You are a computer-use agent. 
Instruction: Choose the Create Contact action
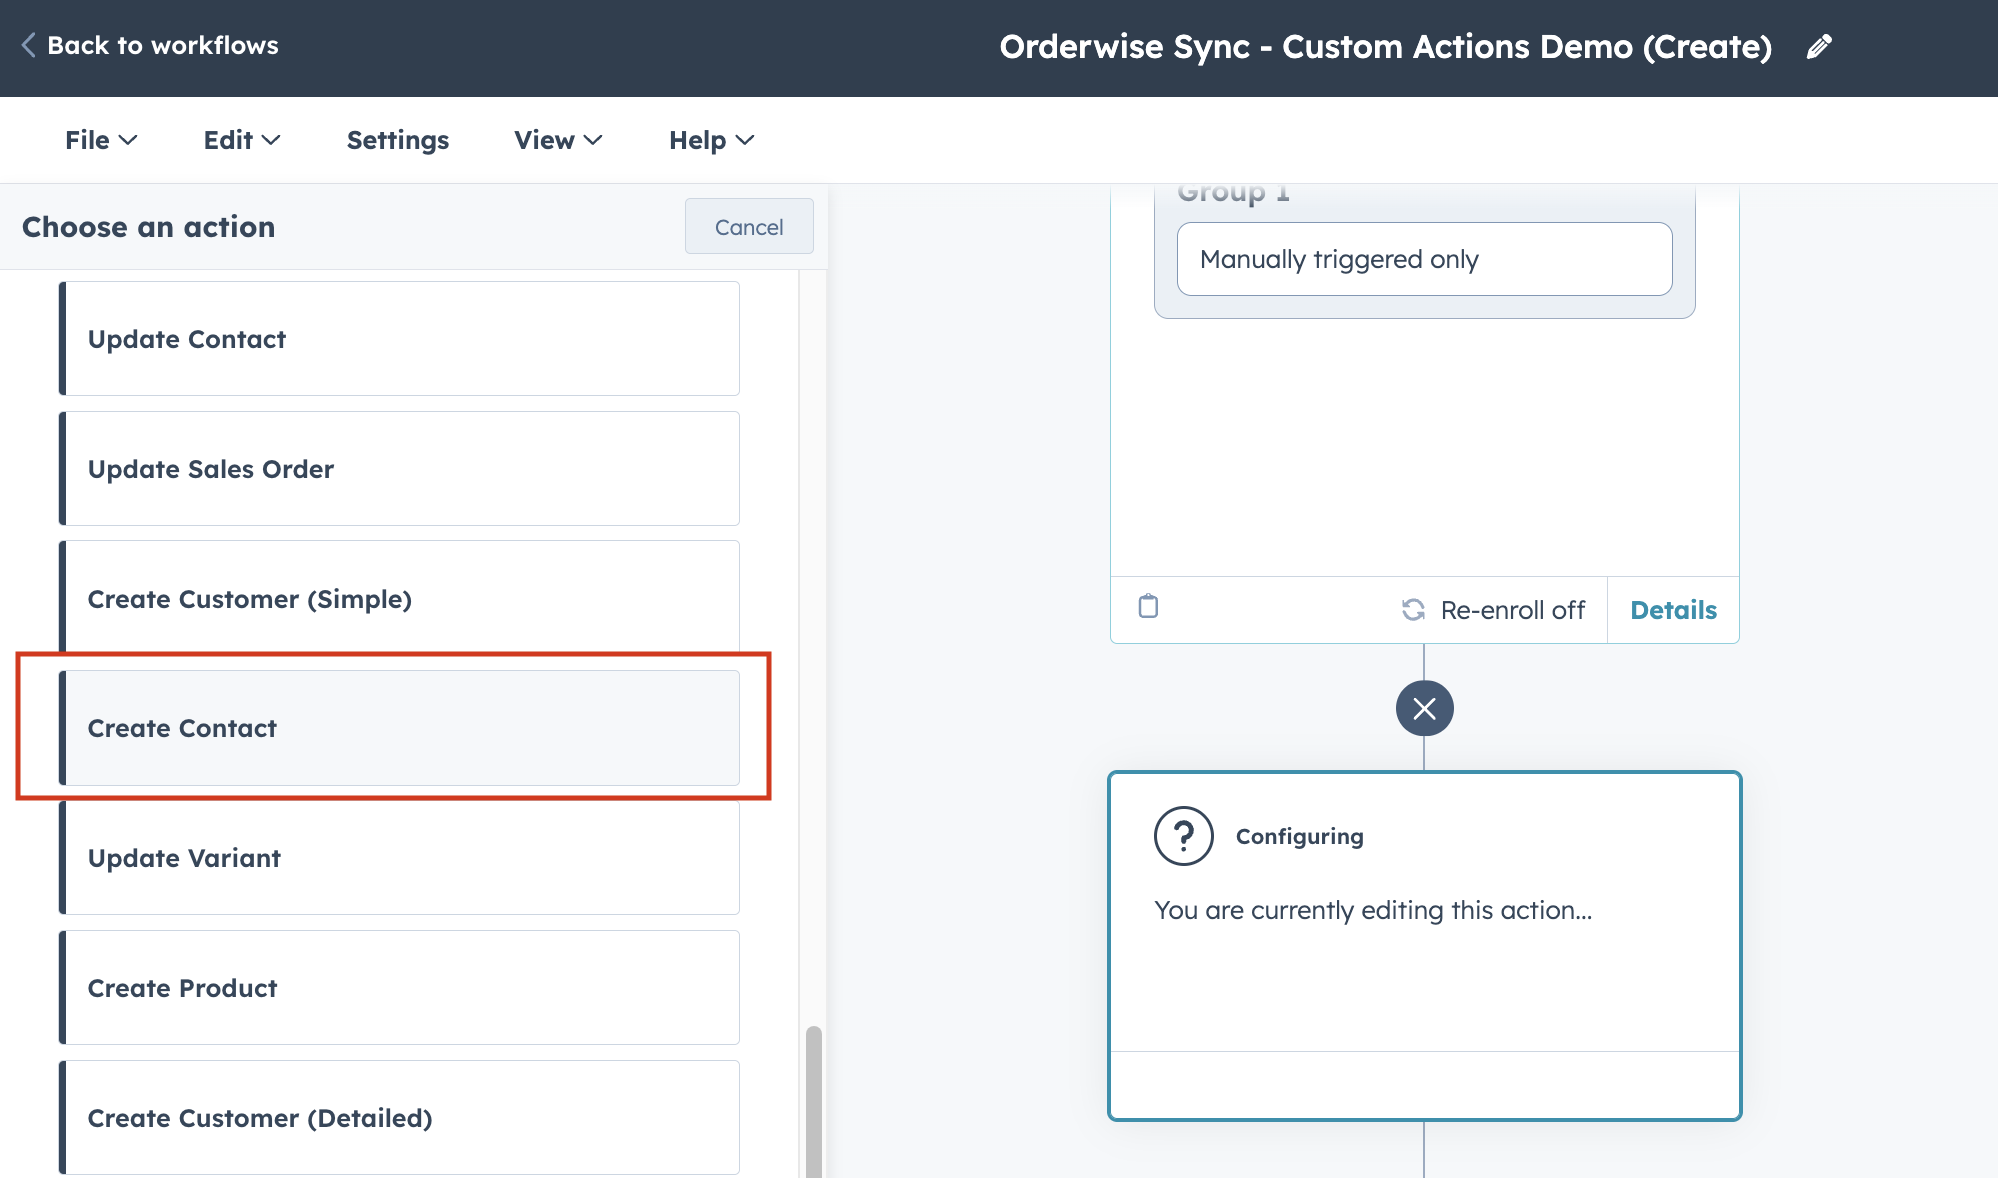click(400, 728)
